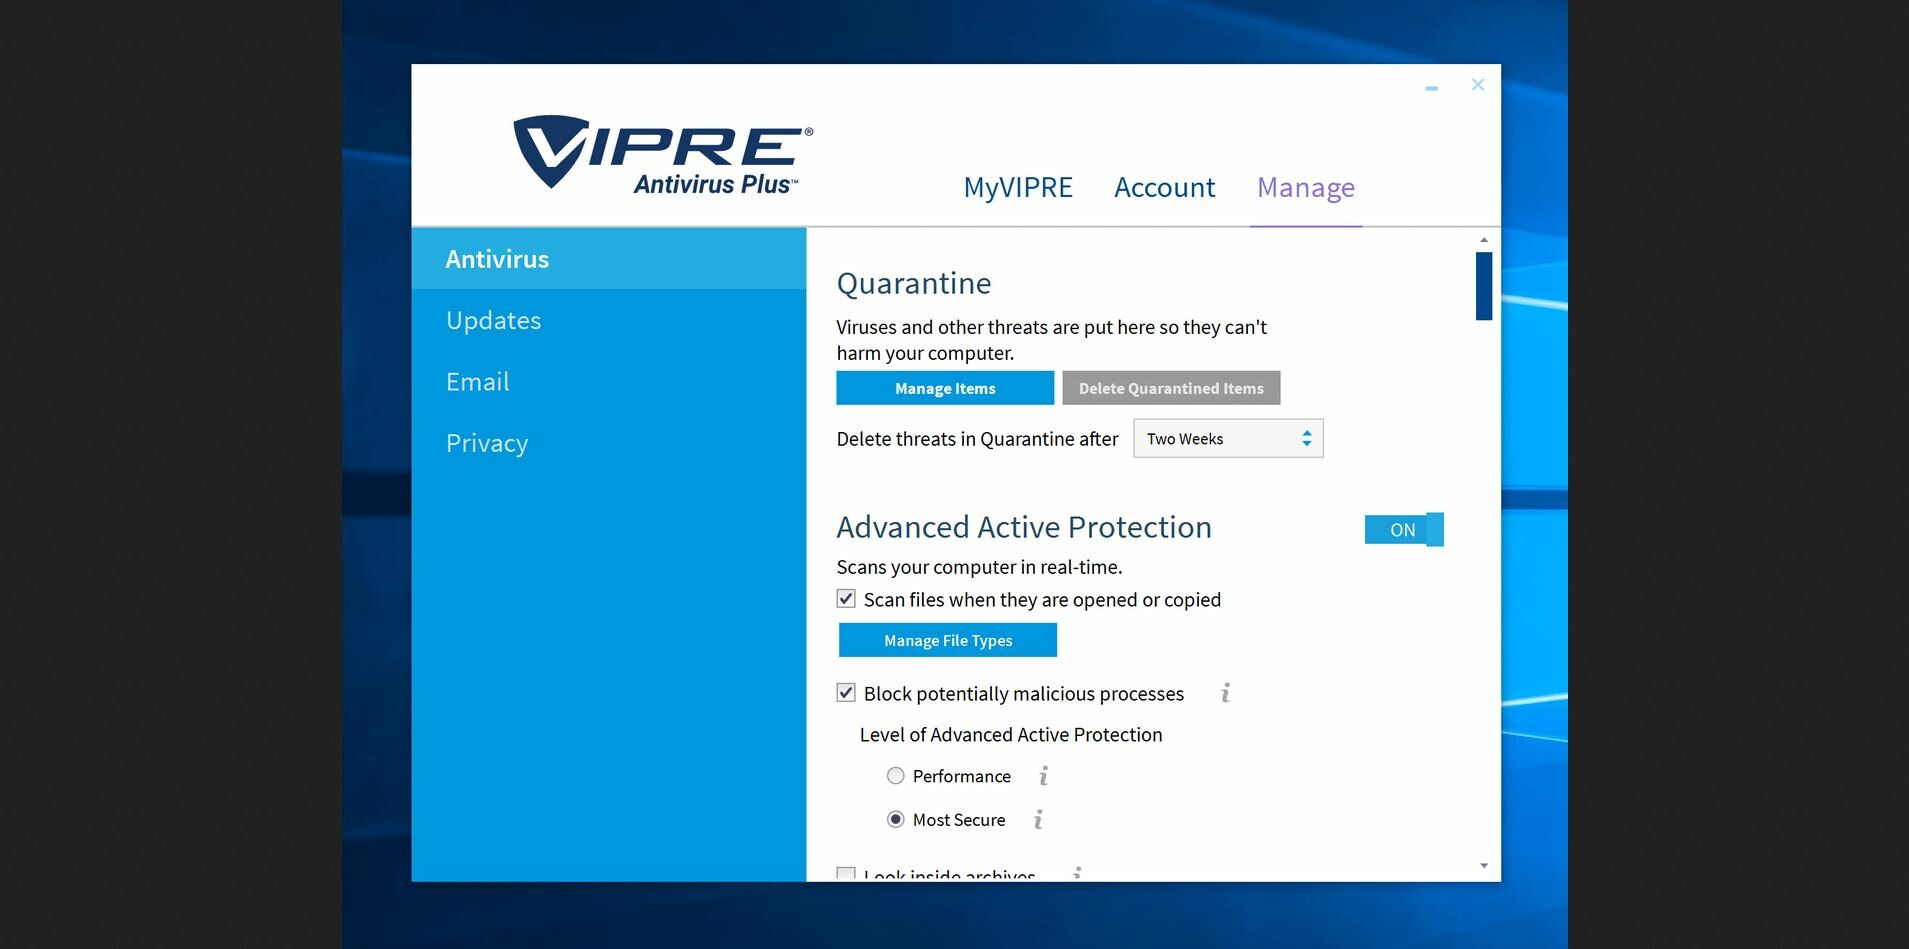This screenshot has width=1909, height=949.
Task: Click the Quarantine heading
Action: click(914, 284)
